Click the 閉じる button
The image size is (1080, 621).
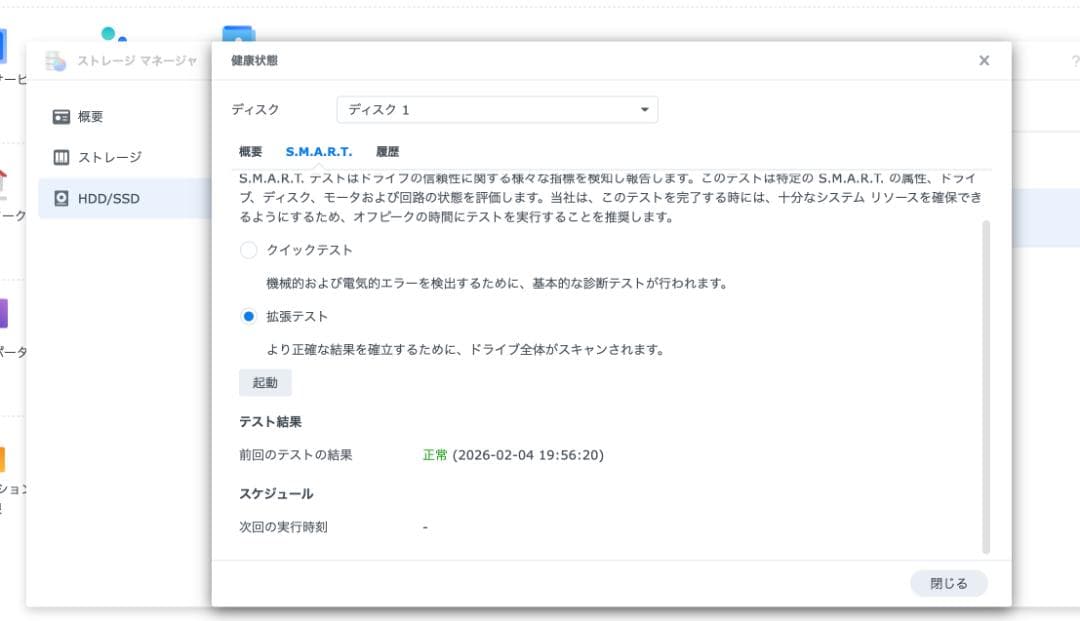(x=948, y=583)
